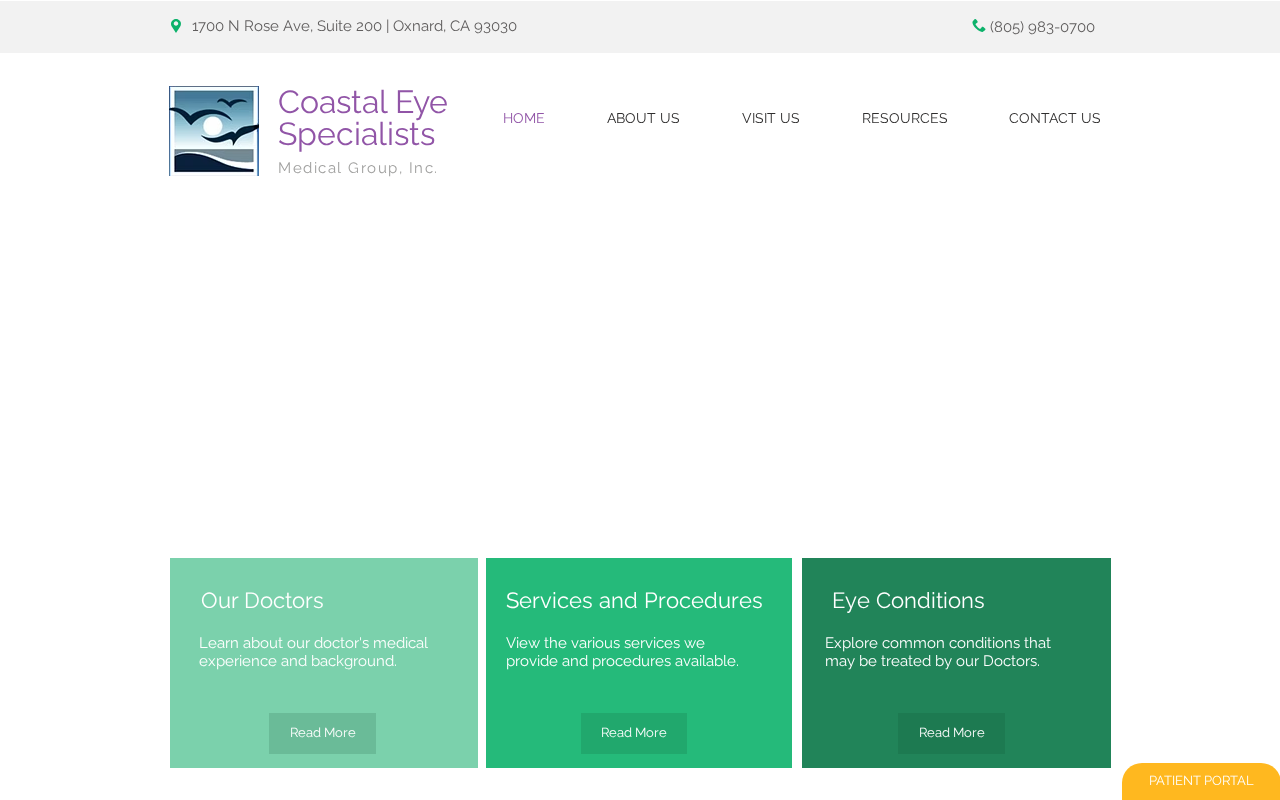Click the Services and Procedures heading
This screenshot has width=1280, height=800.
pyautogui.click(x=634, y=601)
